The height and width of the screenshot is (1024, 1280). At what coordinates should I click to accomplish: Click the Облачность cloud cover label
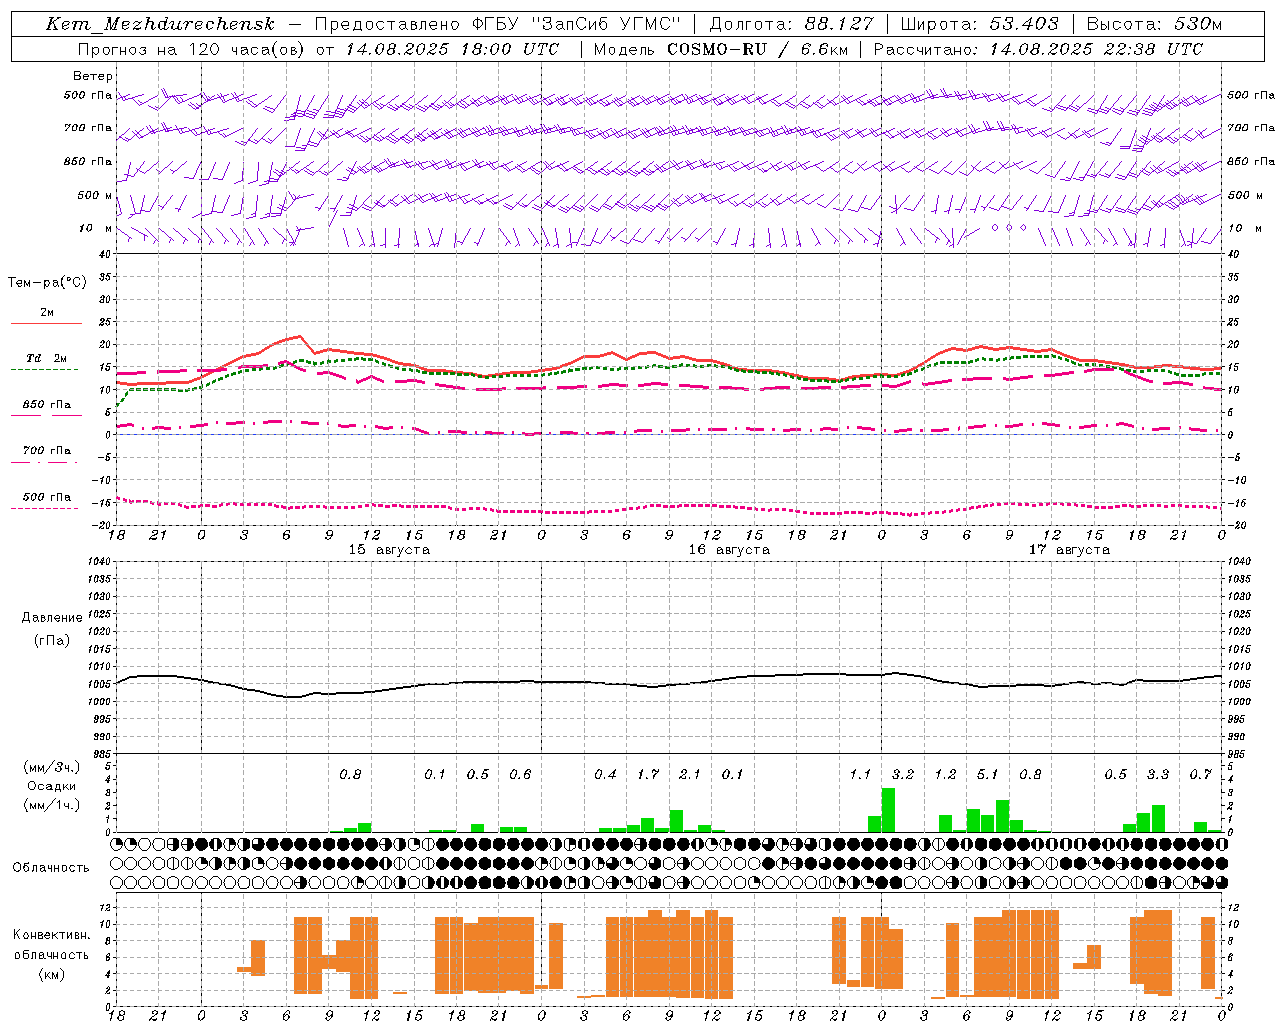pos(51,868)
